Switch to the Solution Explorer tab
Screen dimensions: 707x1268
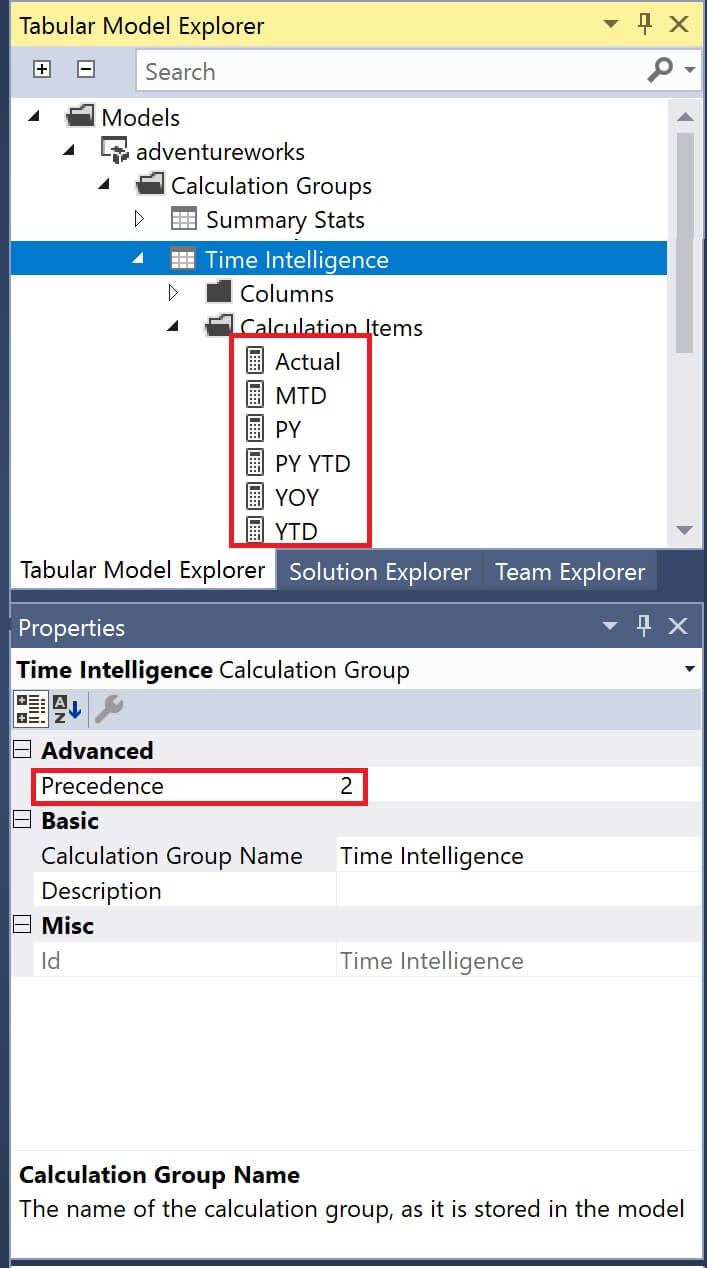(380, 572)
